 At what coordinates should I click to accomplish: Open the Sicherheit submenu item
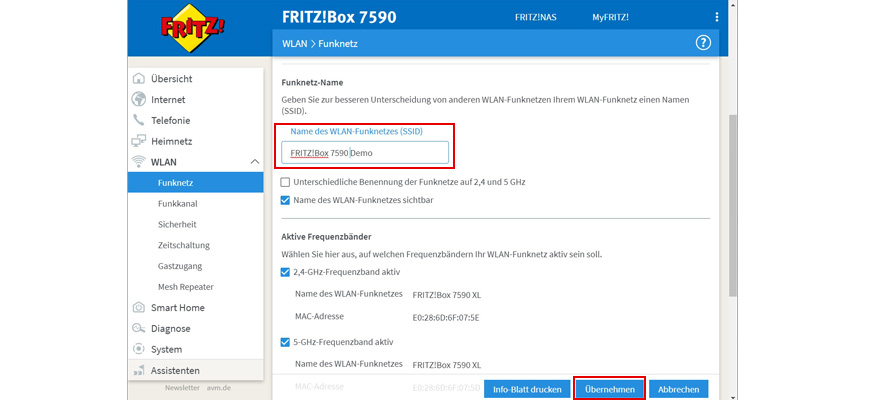[177, 224]
